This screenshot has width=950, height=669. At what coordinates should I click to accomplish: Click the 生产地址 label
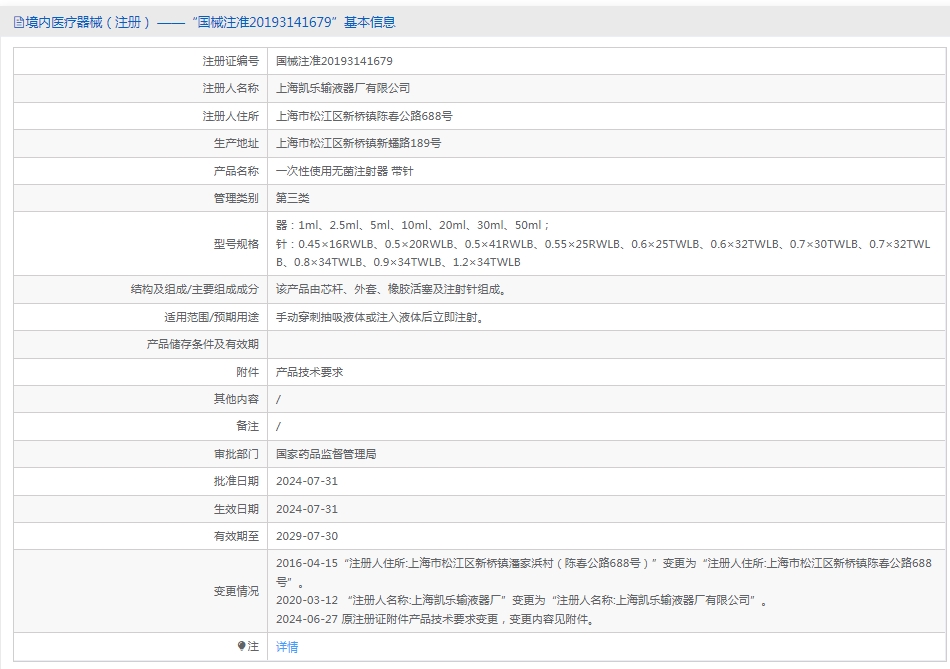click(236, 143)
